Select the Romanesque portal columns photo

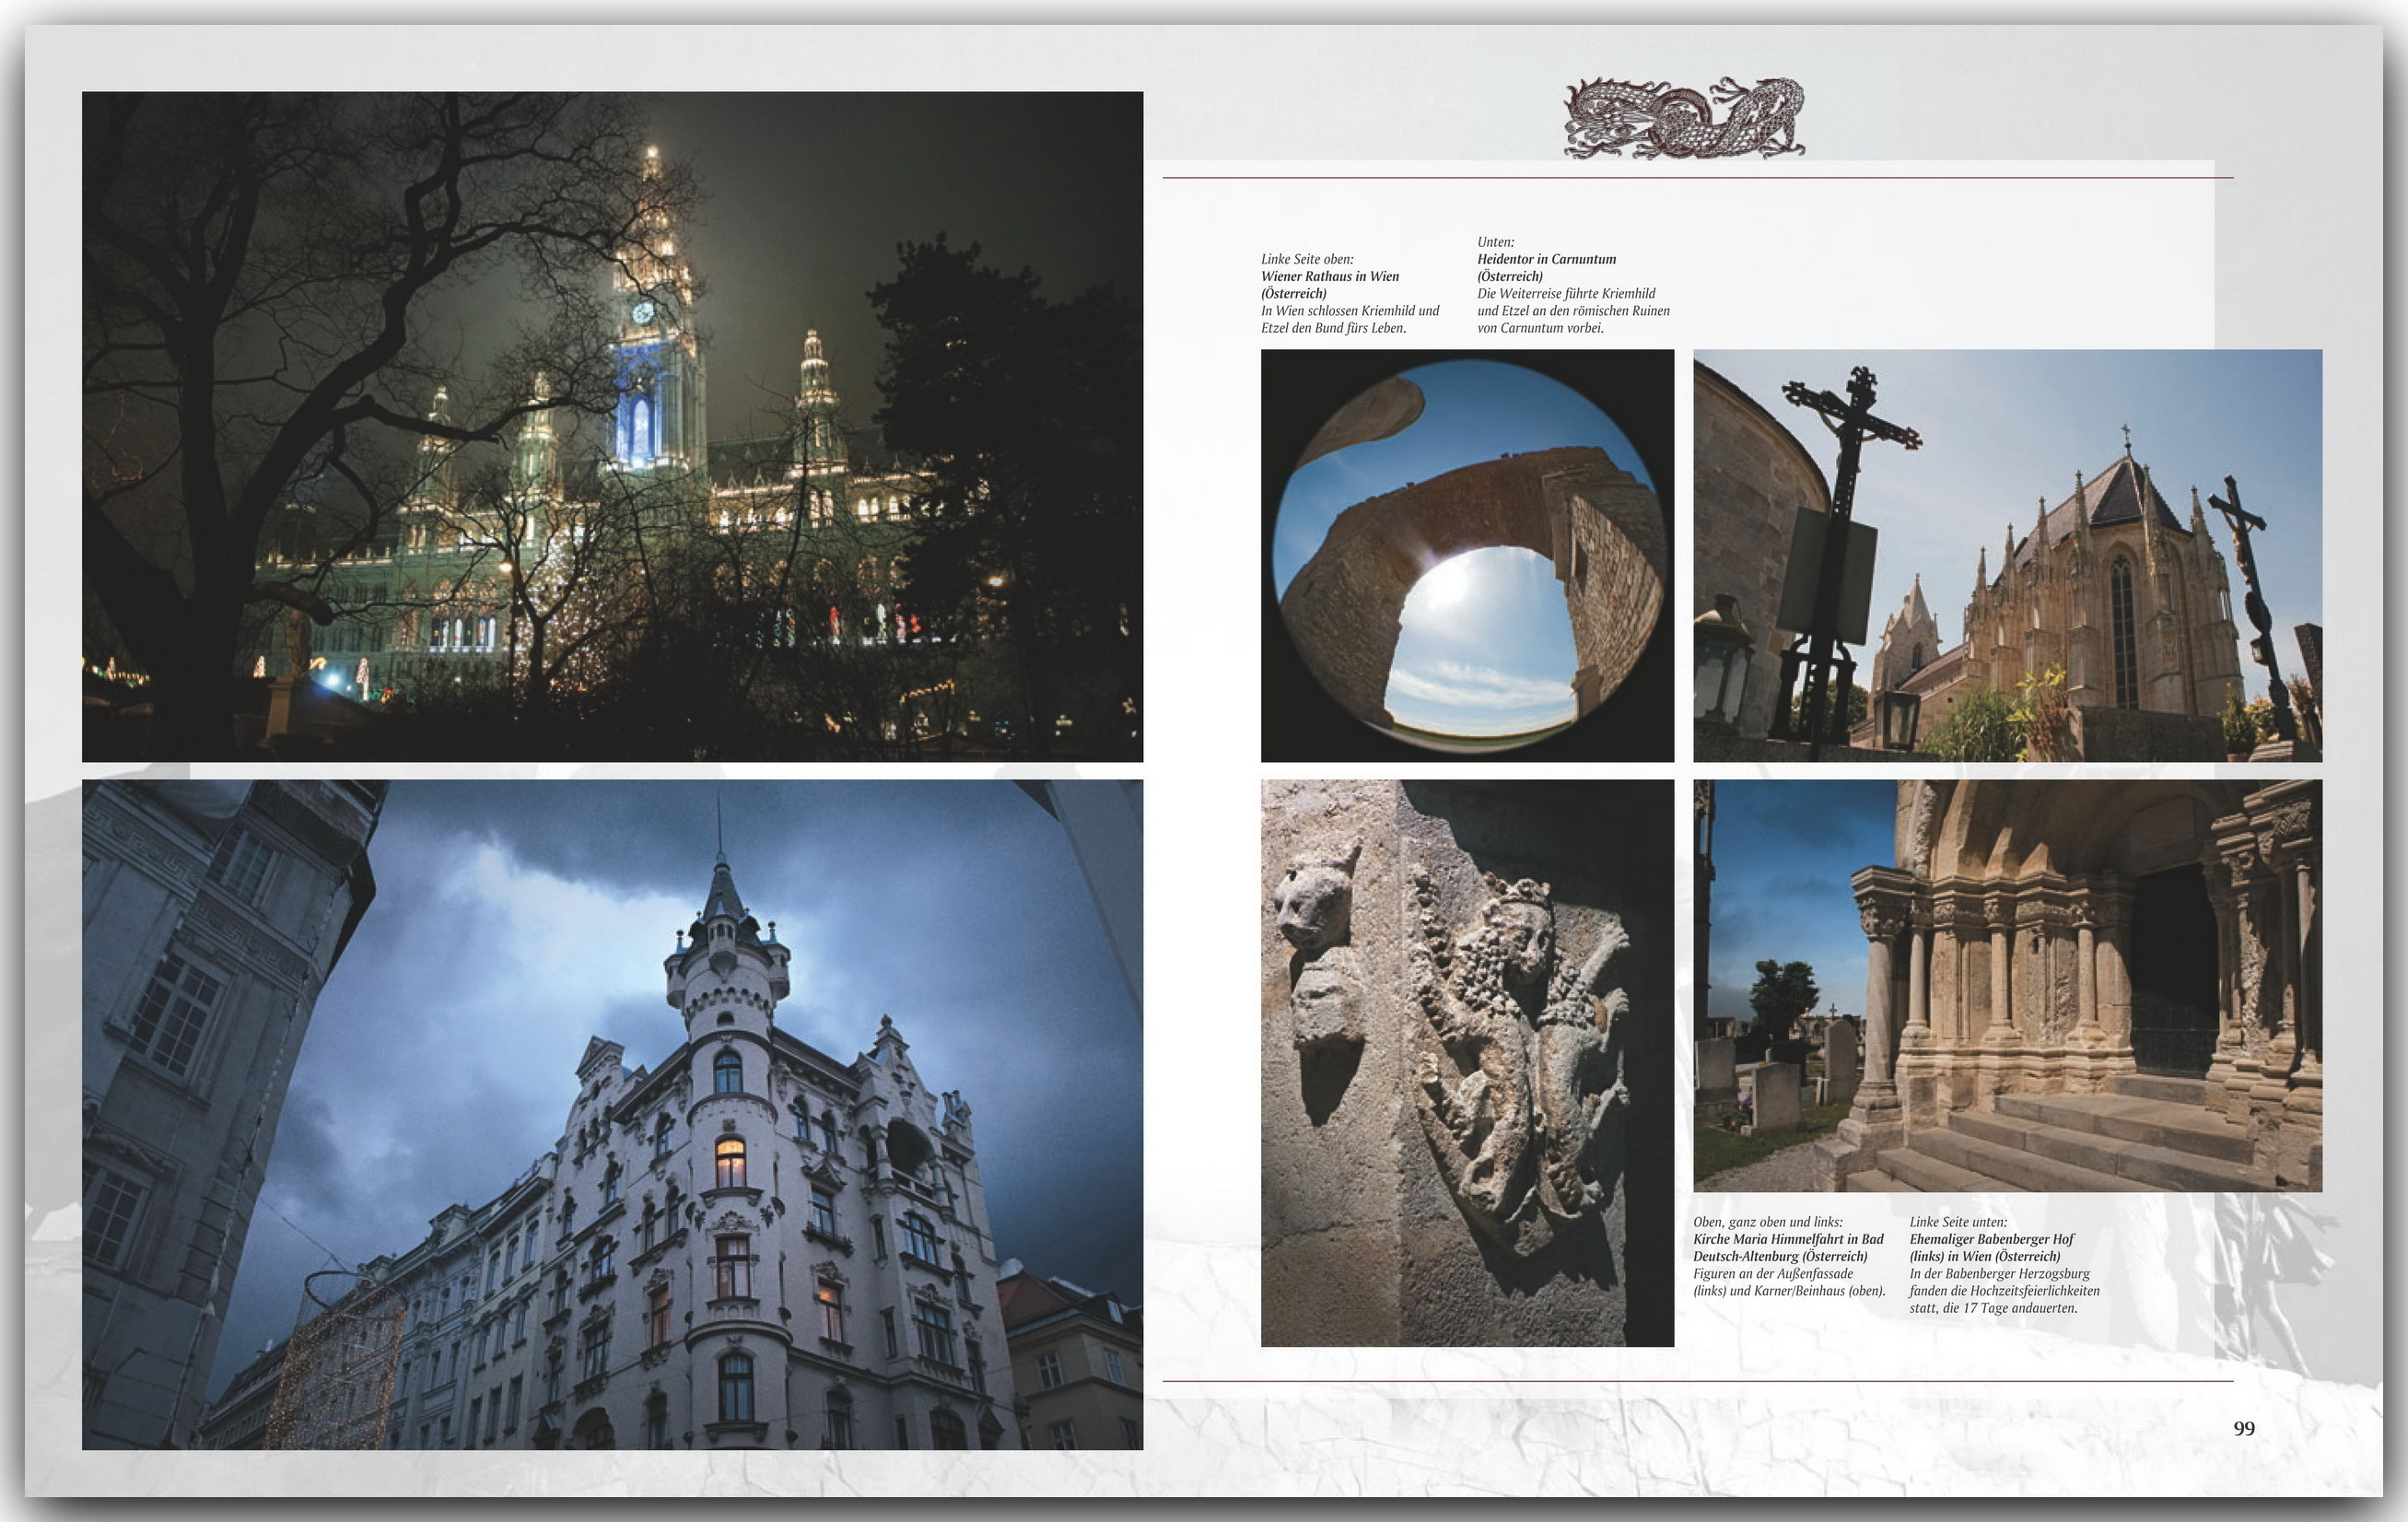tap(2007, 985)
